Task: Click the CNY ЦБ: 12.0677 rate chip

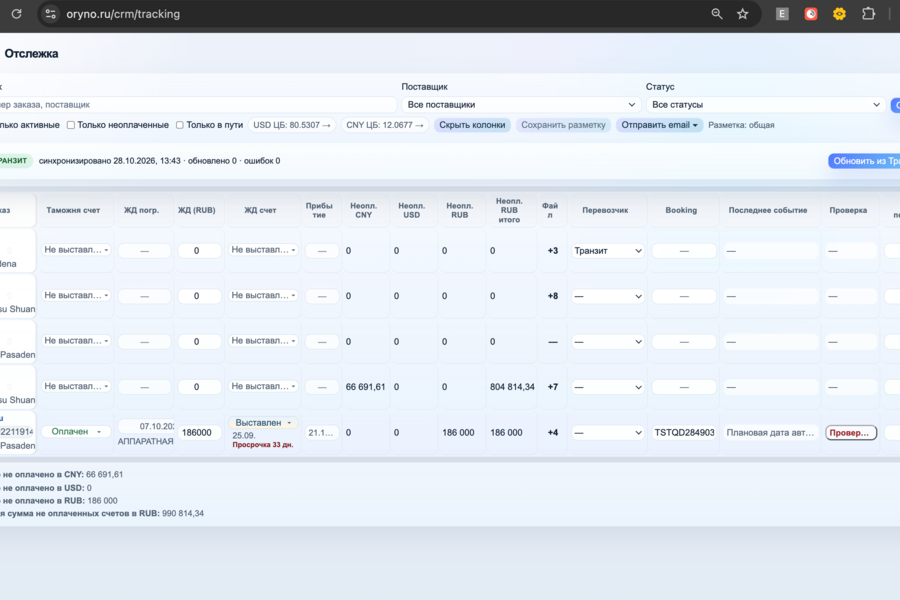Action: click(x=385, y=125)
